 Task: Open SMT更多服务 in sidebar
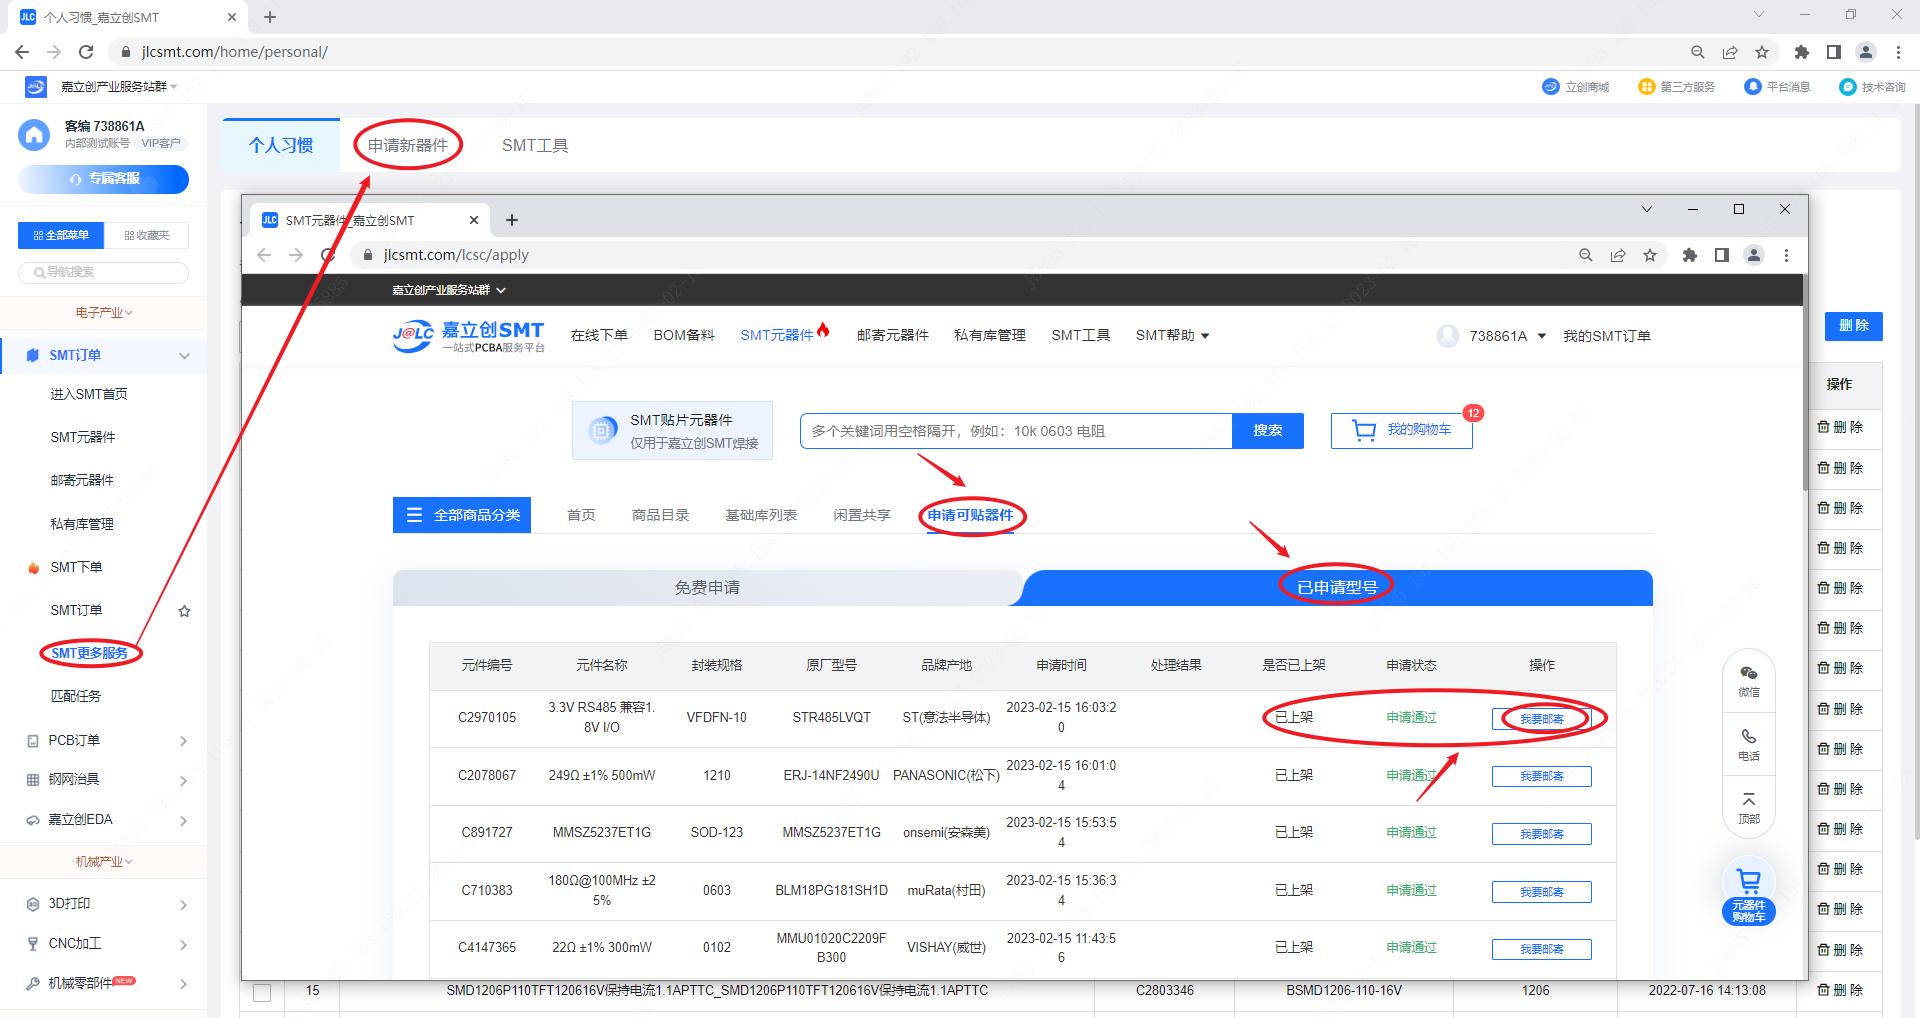[90, 653]
